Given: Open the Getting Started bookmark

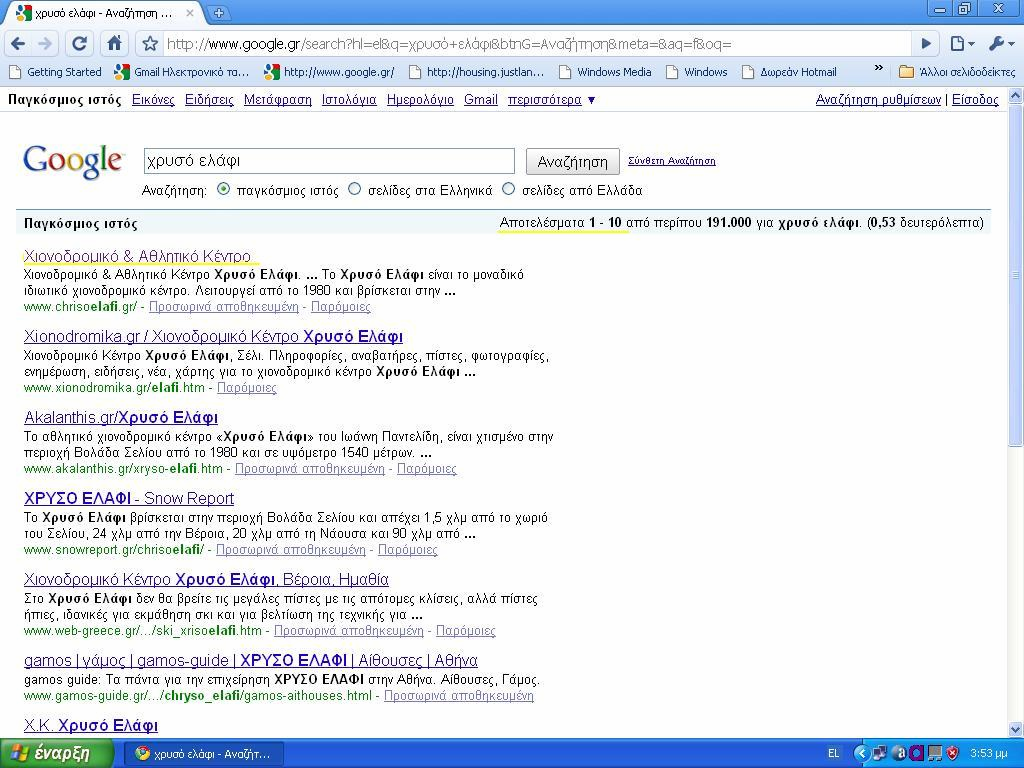Looking at the screenshot, I should point(55,72).
